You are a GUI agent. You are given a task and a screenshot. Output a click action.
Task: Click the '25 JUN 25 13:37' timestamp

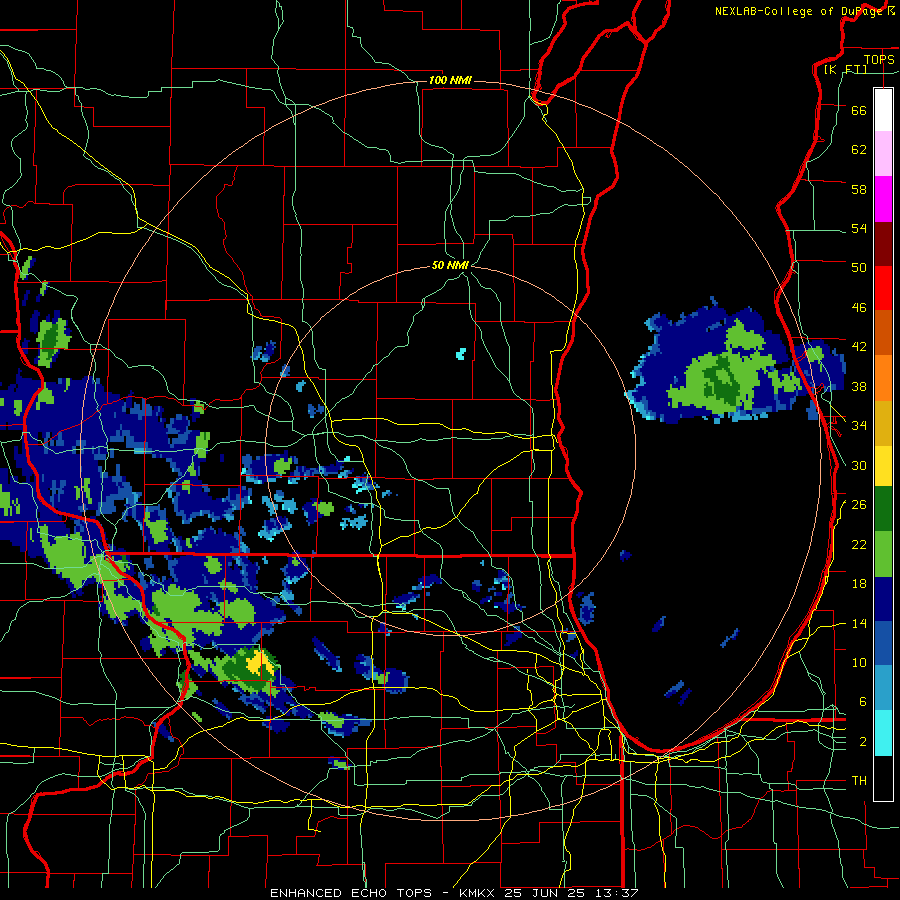[572, 893]
